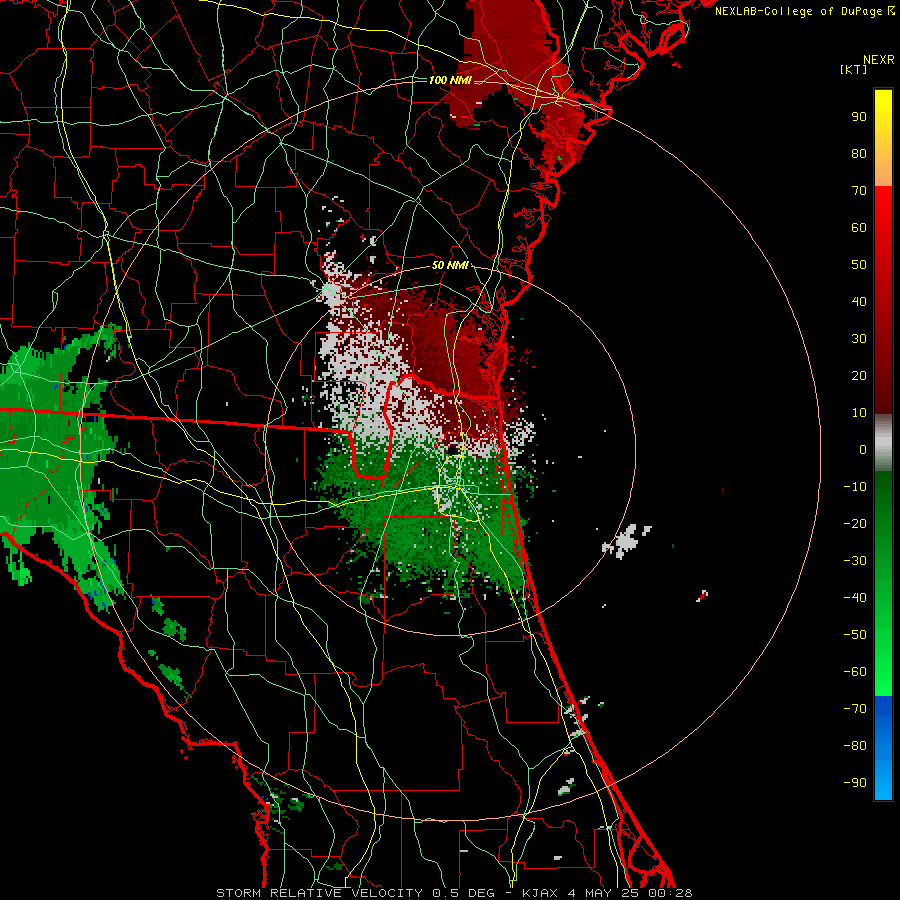Select the positive 10 knot scale value
The height and width of the screenshot is (900, 900).
tap(859, 413)
